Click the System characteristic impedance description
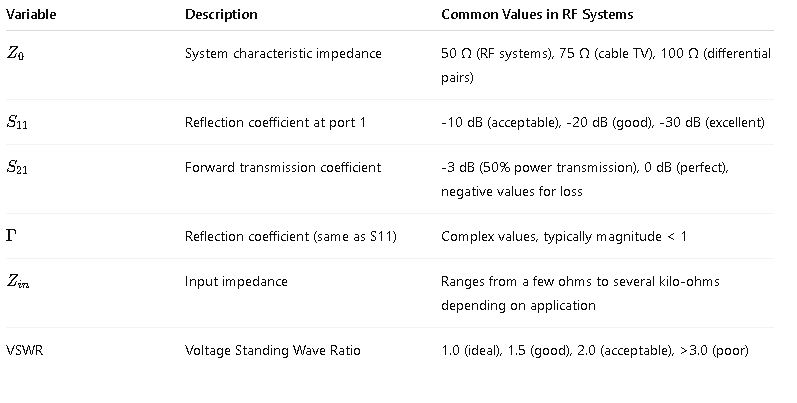The height and width of the screenshot is (403, 797). click(x=283, y=54)
